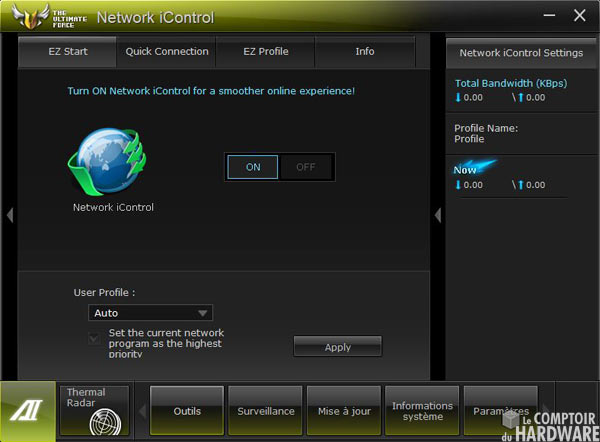This screenshot has width=600, height=442.
Task: Open Network iControl Settings
Action: pyautogui.click(x=521, y=53)
